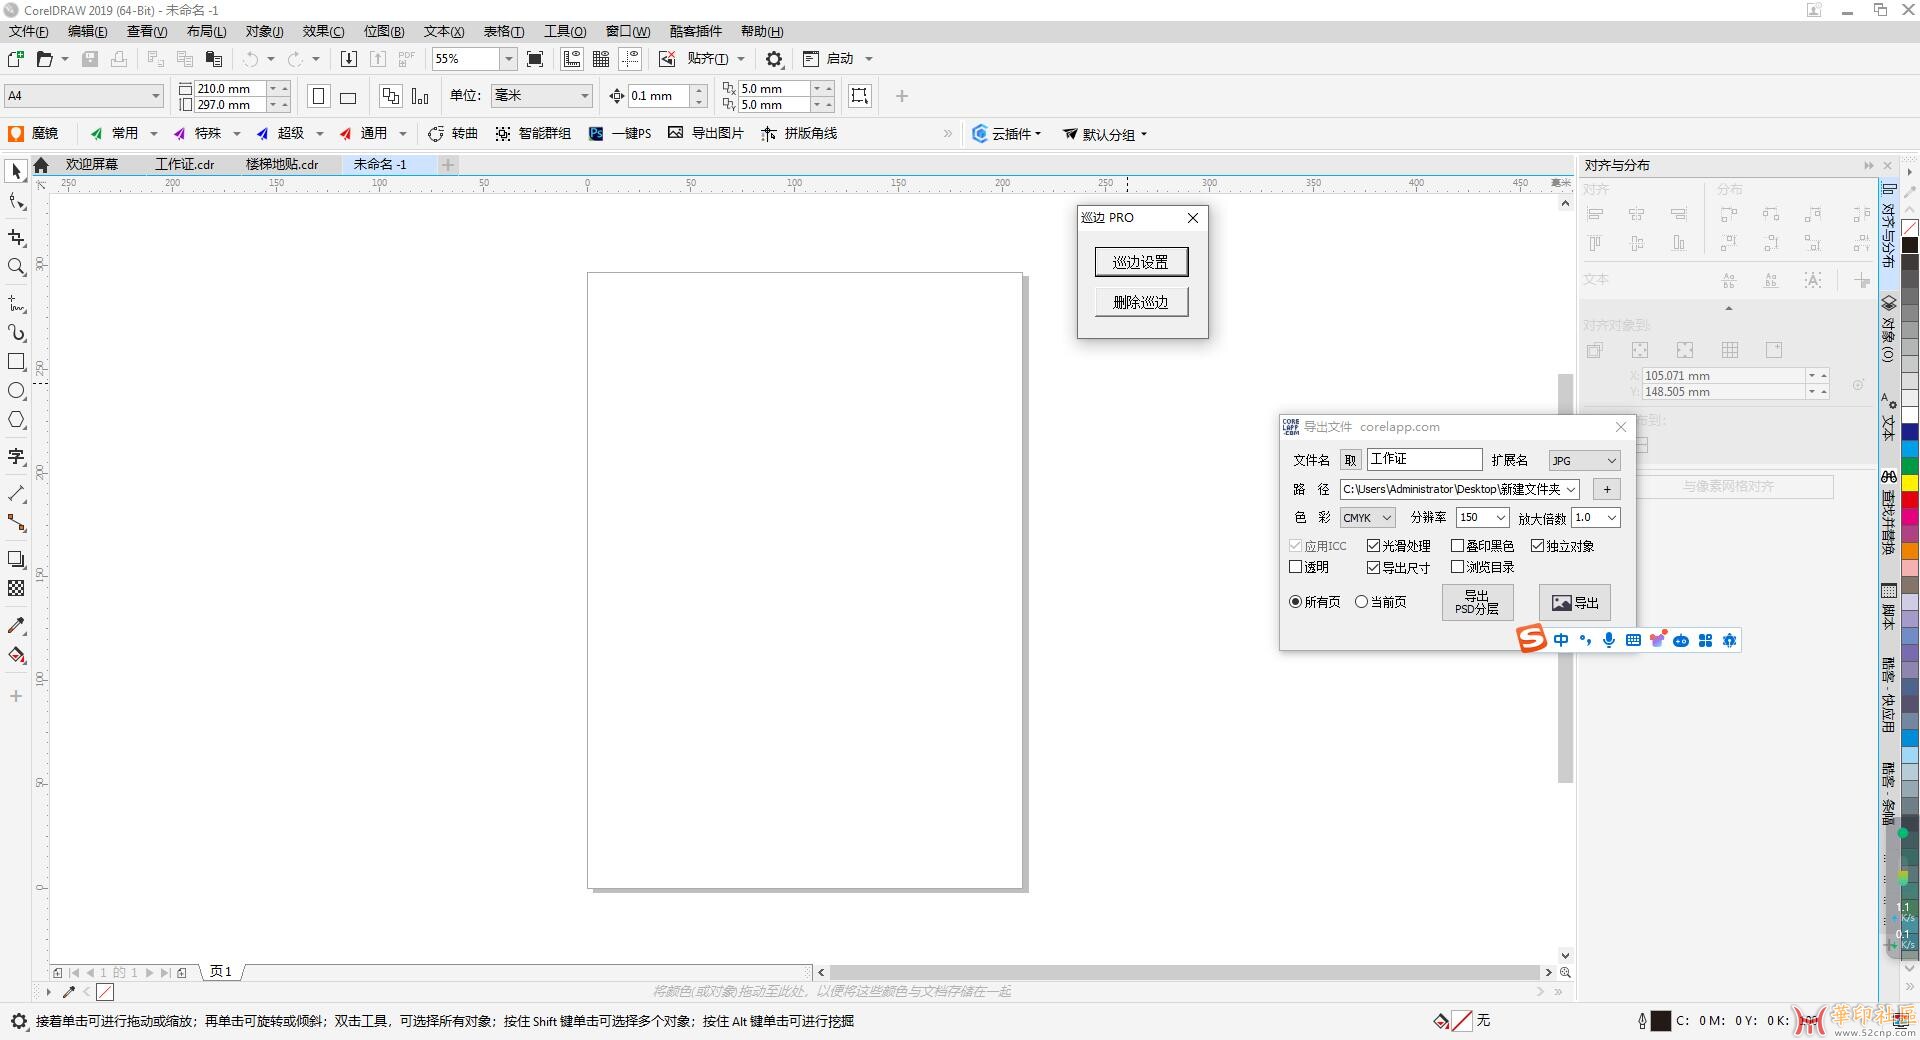Select the Ellipse tool
Image resolution: width=1920 pixels, height=1040 pixels.
(x=16, y=391)
